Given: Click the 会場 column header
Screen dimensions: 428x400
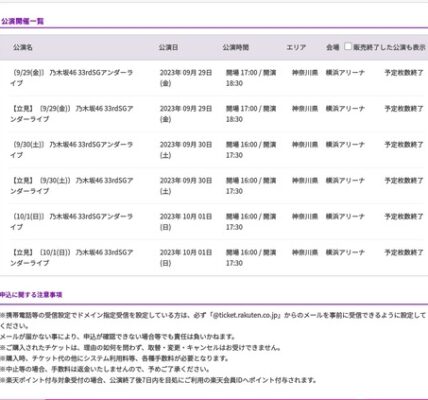Looking at the screenshot, I should [x=332, y=47].
